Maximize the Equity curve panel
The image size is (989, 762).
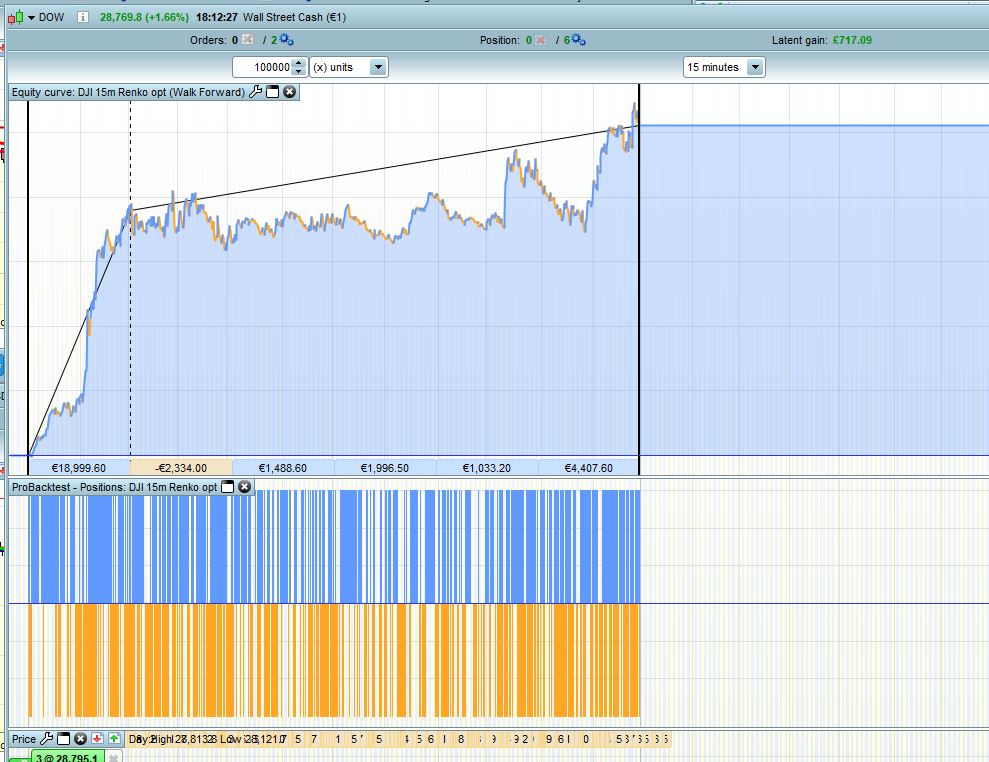pos(272,92)
